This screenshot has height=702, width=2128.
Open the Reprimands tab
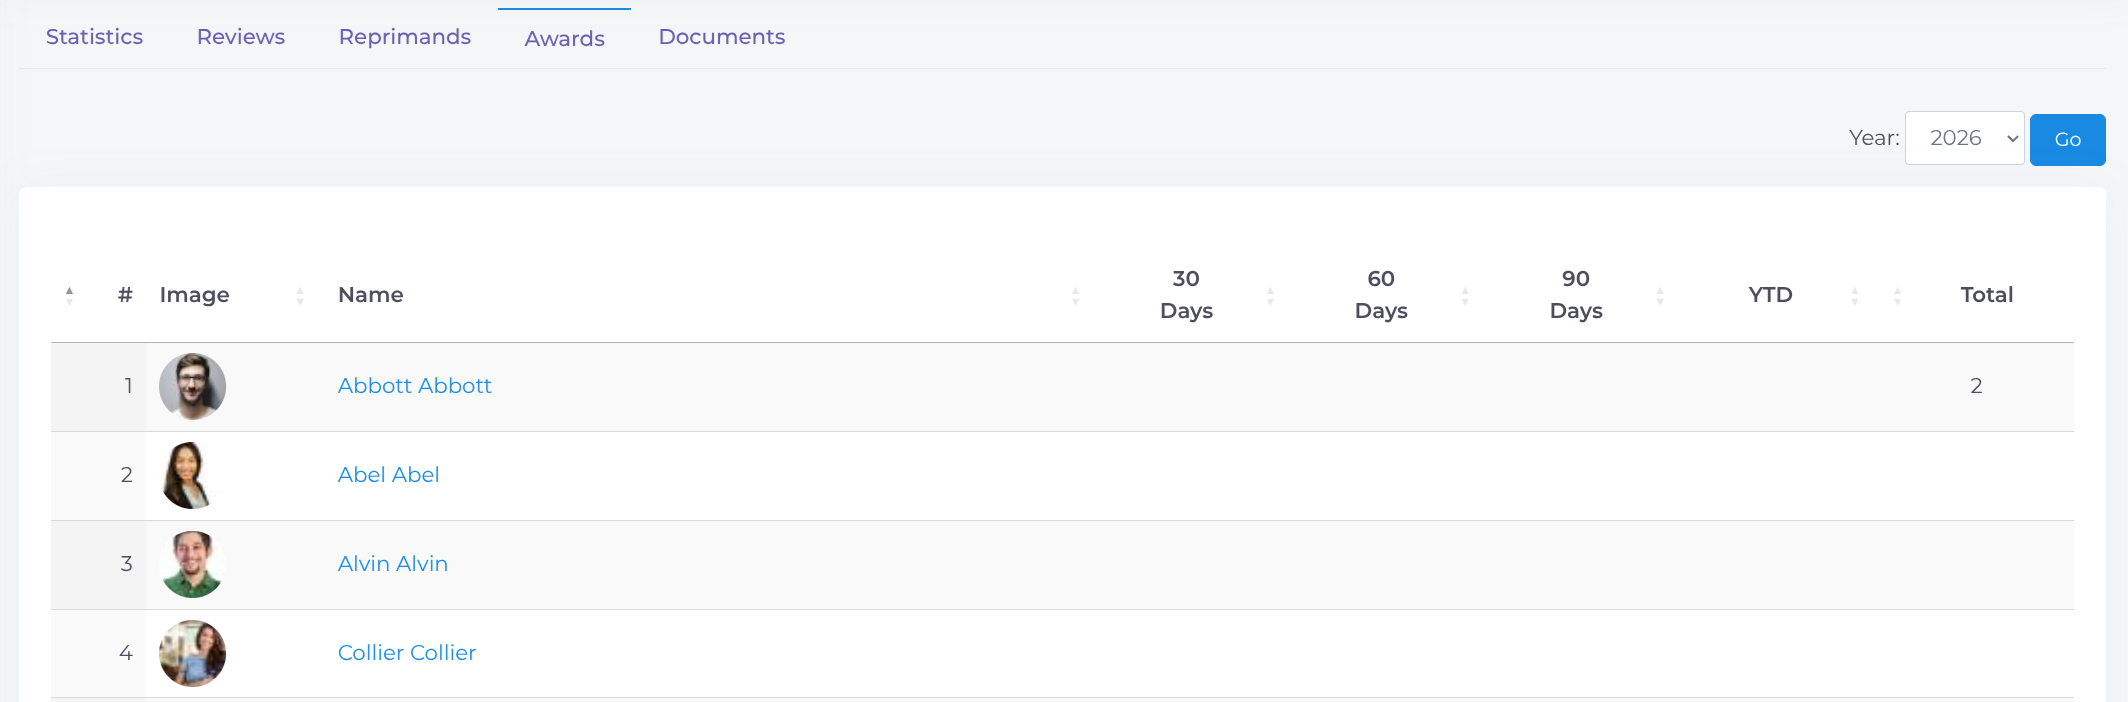pyautogui.click(x=405, y=37)
